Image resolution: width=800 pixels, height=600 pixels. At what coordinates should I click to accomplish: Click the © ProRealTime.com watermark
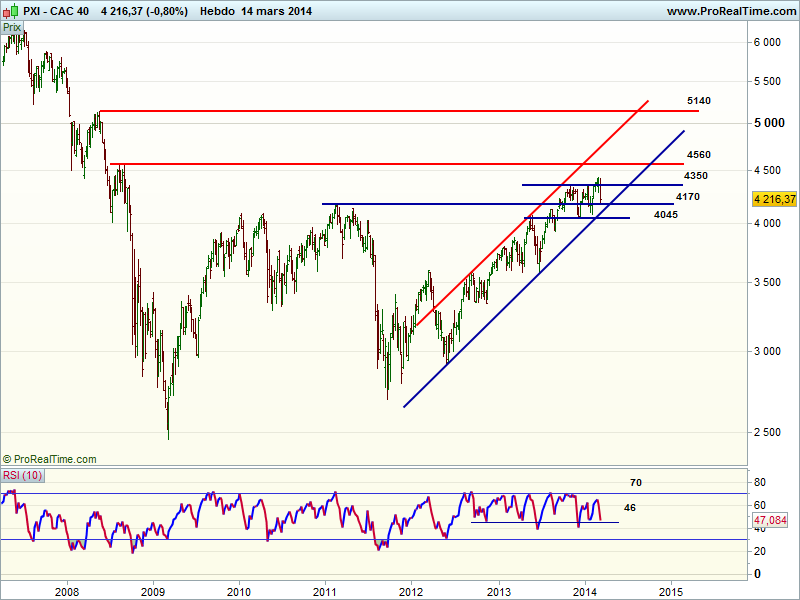[50, 459]
